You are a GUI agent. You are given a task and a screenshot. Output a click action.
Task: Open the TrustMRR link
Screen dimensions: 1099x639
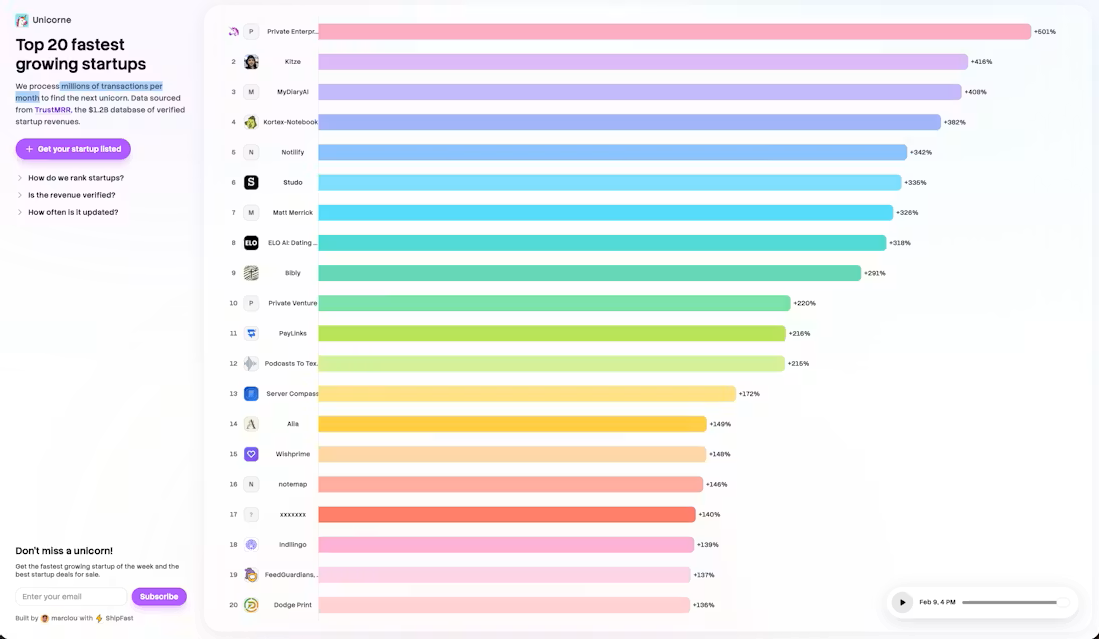point(53,110)
